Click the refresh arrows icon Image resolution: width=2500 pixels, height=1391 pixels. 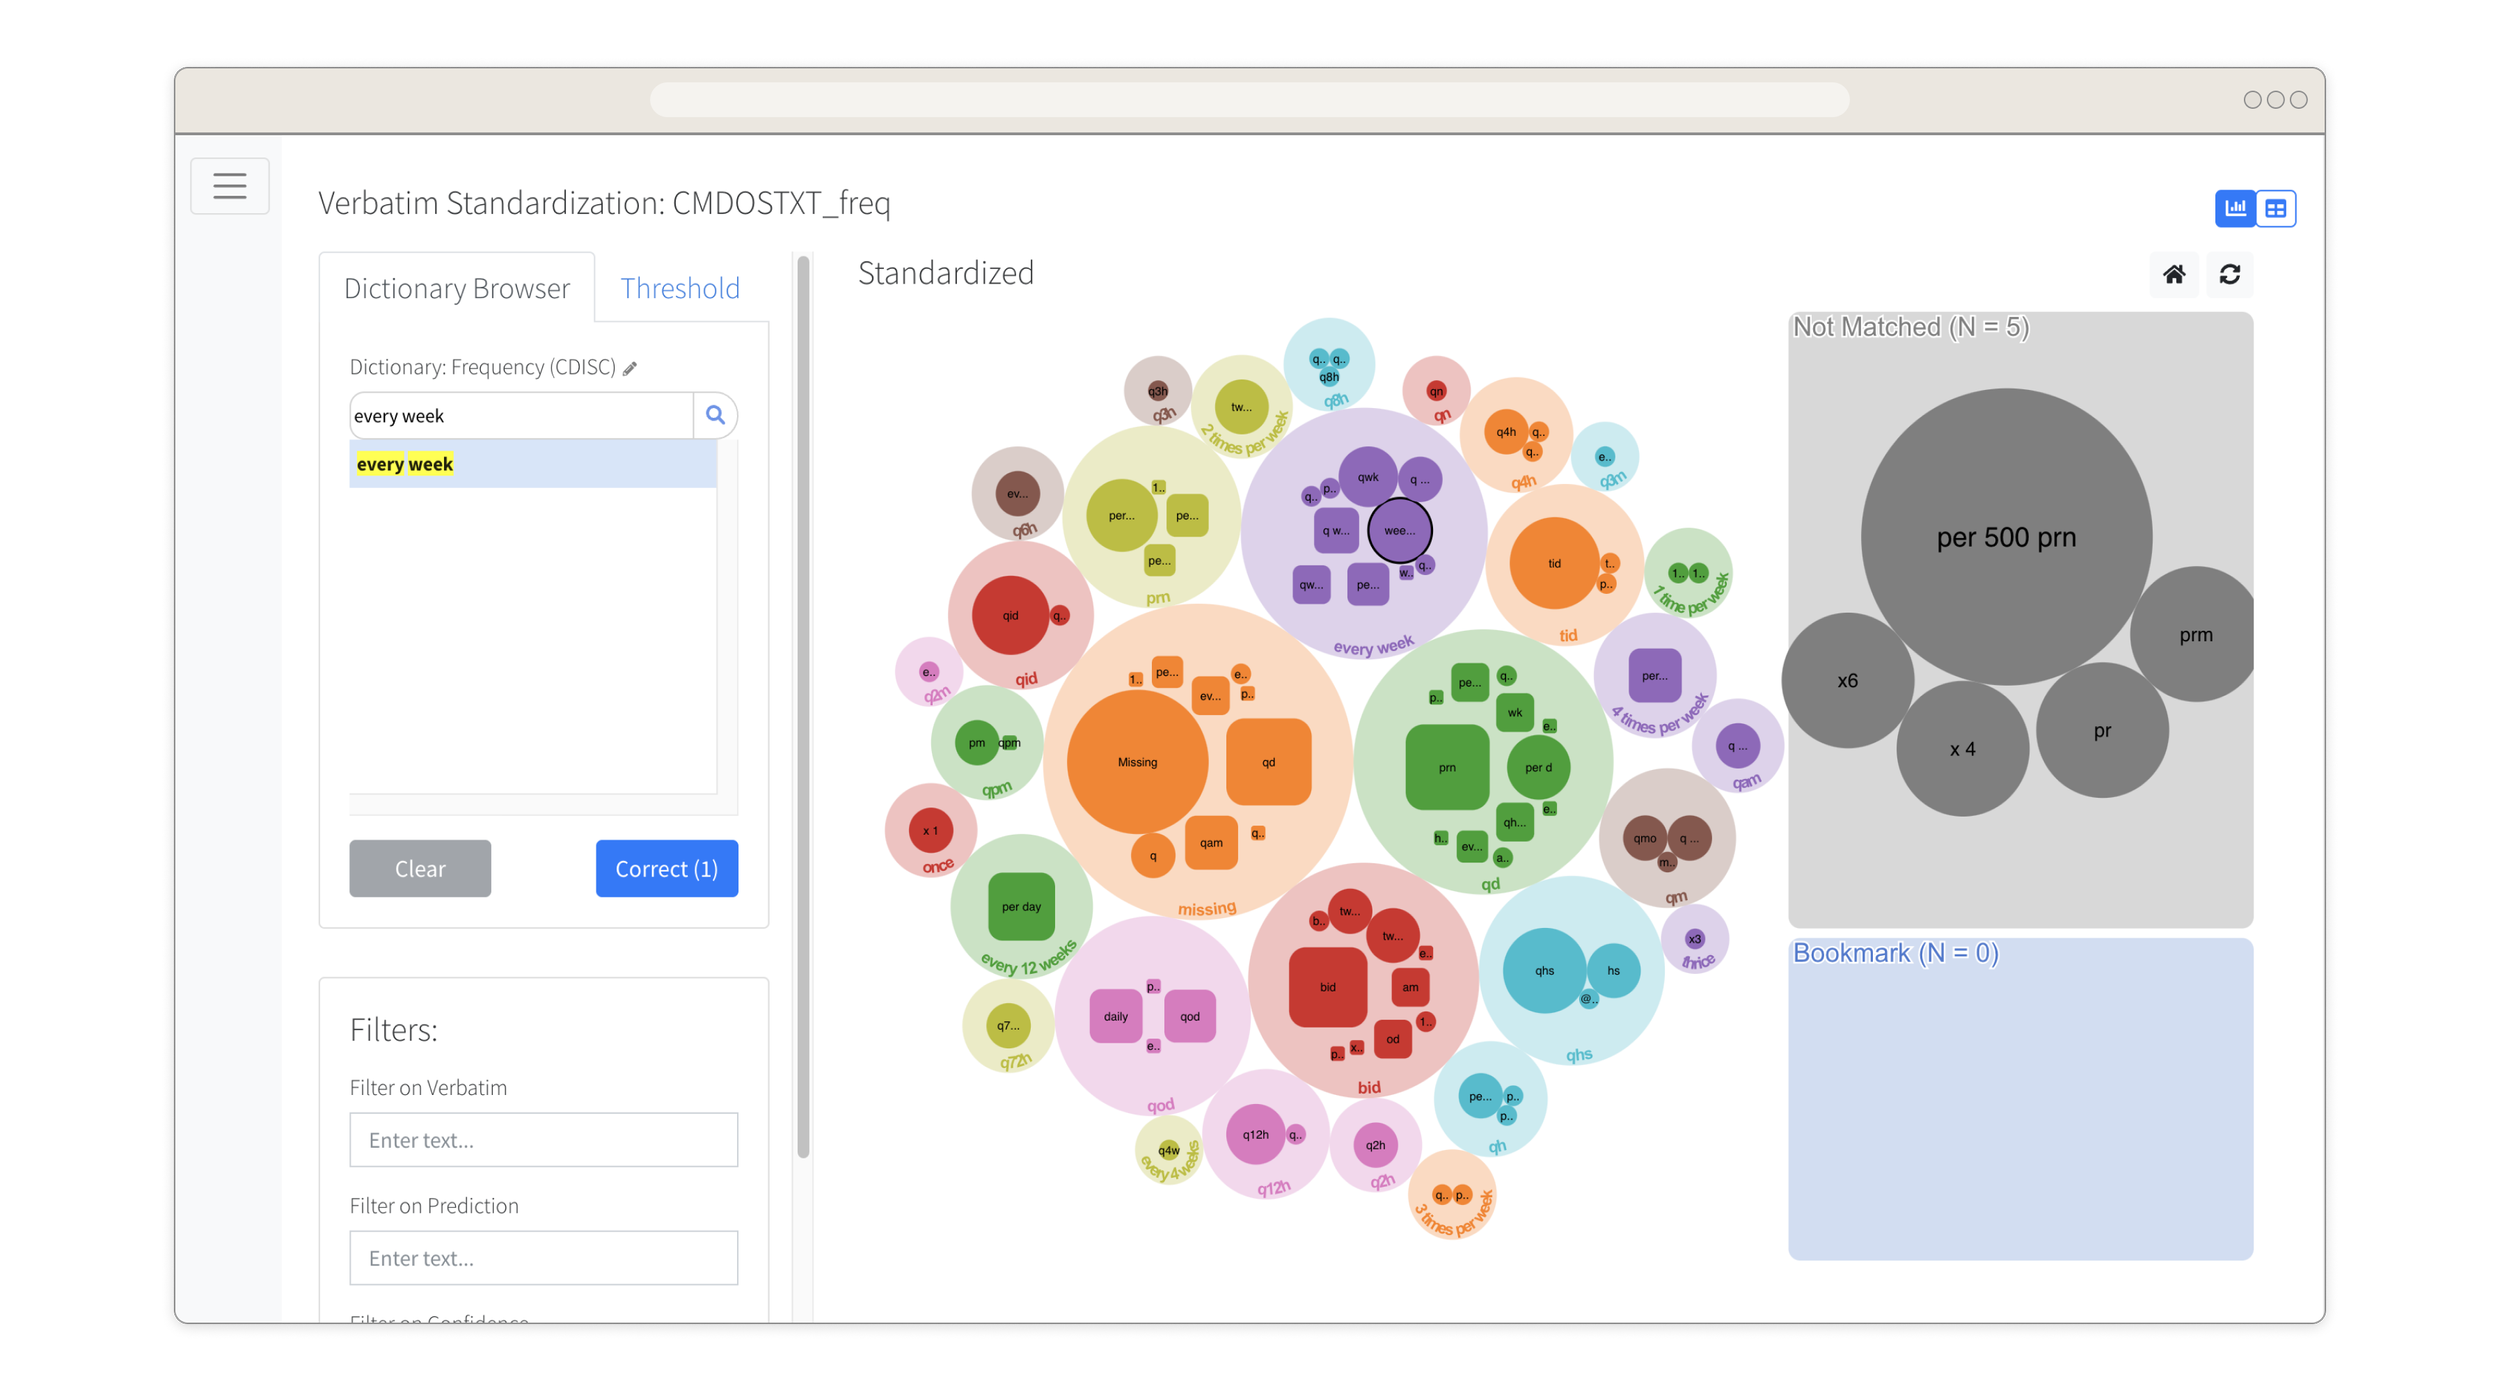pyautogui.click(x=2229, y=274)
